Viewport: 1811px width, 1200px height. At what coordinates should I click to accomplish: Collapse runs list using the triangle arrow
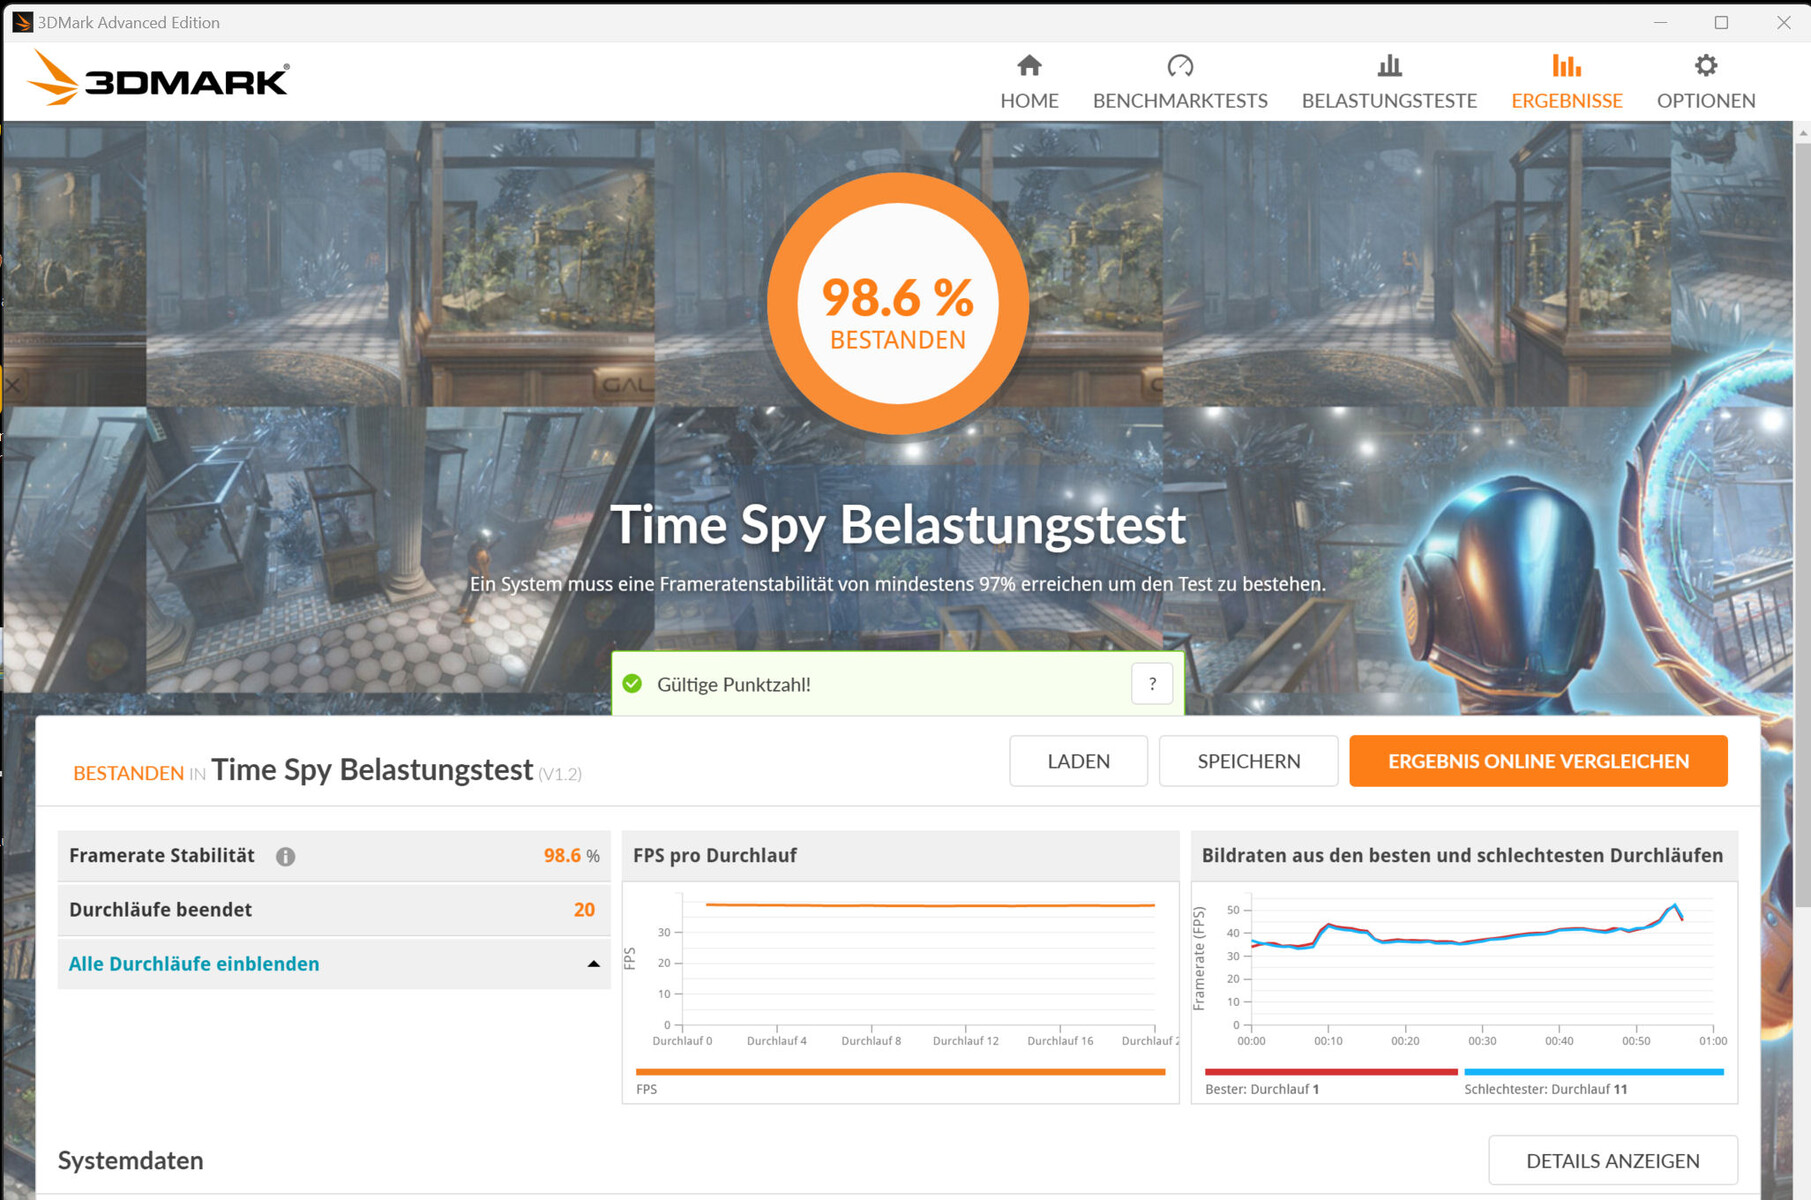[593, 964]
